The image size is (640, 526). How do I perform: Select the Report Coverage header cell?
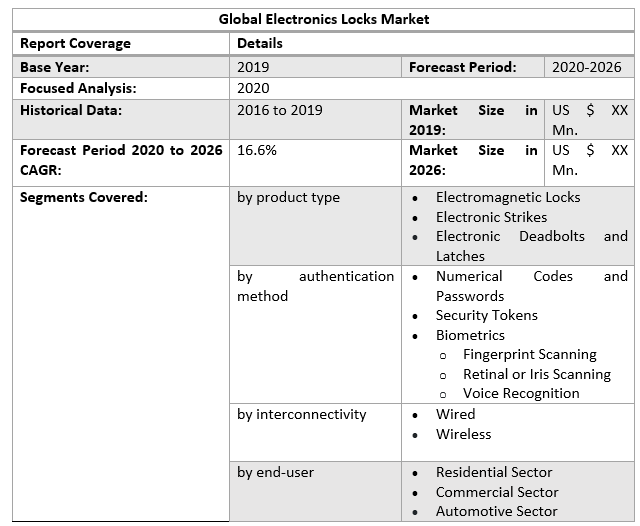tap(75, 43)
